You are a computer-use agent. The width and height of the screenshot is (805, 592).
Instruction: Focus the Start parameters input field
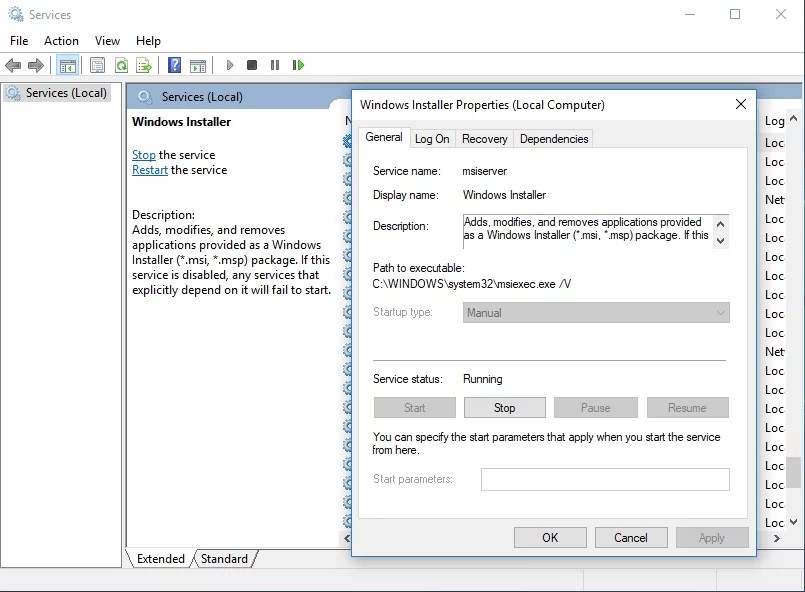605,479
